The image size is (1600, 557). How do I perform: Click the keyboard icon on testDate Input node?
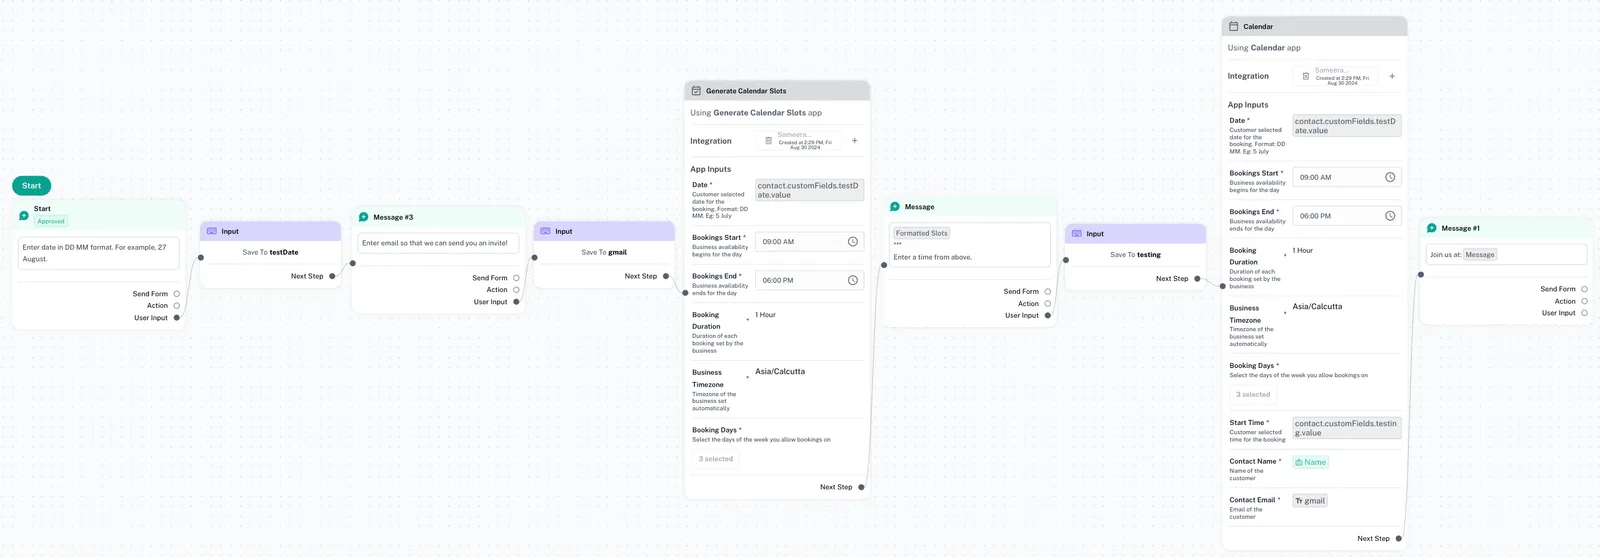pos(211,231)
